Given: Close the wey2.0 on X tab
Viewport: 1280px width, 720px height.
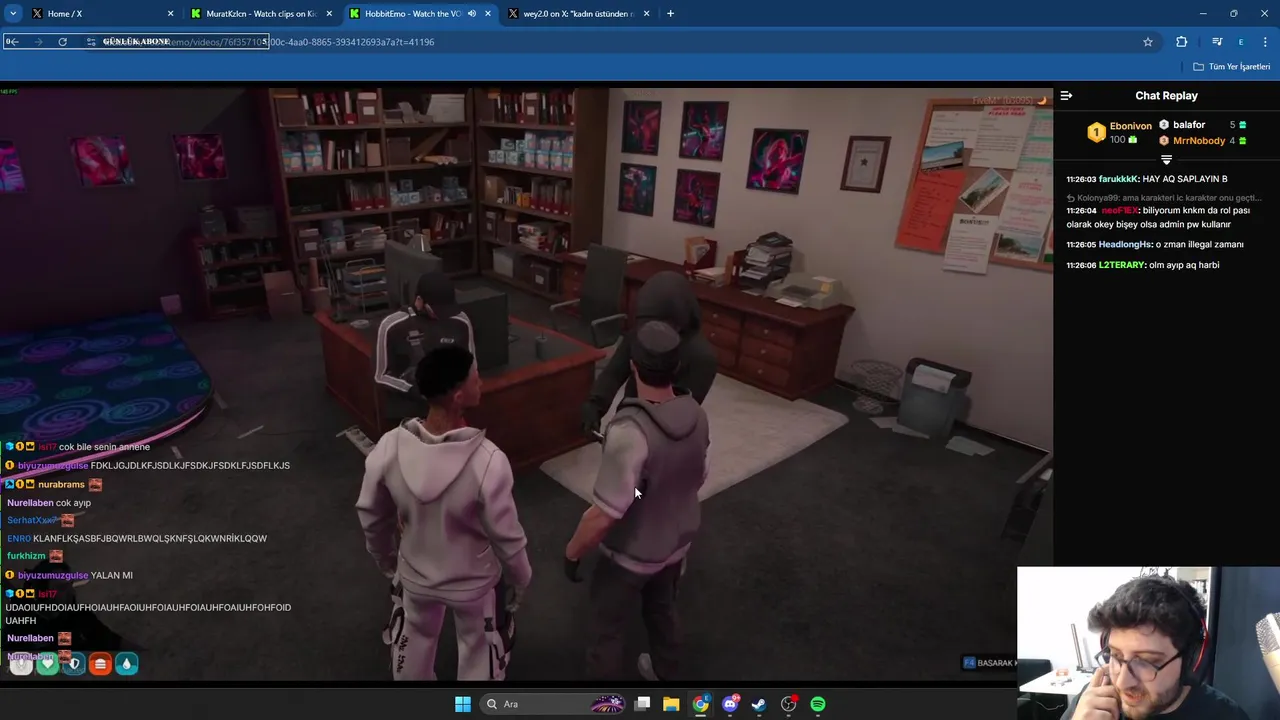Looking at the screenshot, I should [646, 14].
